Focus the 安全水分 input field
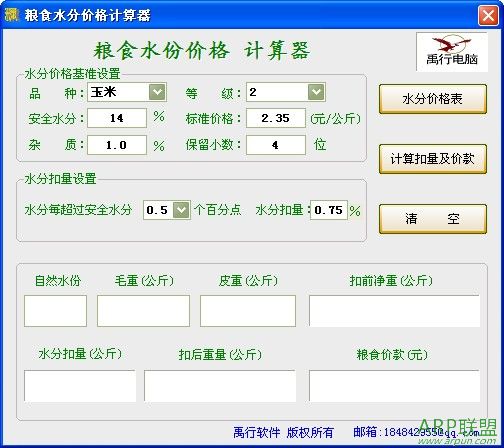This screenshot has height=448, width=504. (117, 118)
